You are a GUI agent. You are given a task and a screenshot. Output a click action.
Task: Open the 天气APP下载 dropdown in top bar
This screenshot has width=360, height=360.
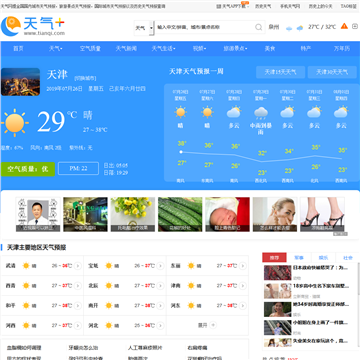[233, 6]
